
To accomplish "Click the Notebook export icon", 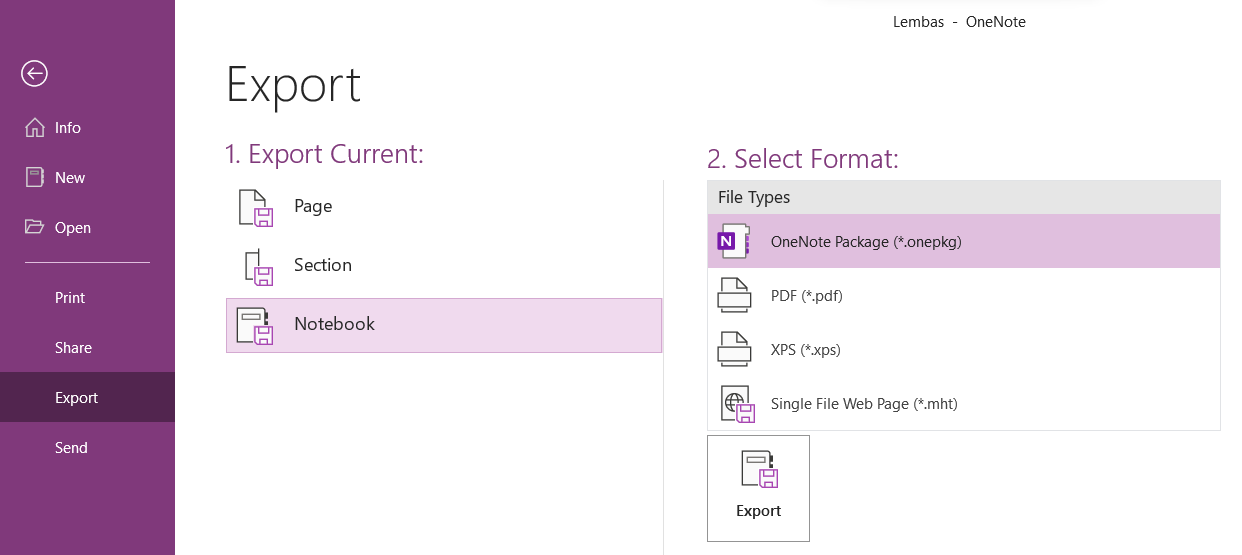I will (255, 326).
